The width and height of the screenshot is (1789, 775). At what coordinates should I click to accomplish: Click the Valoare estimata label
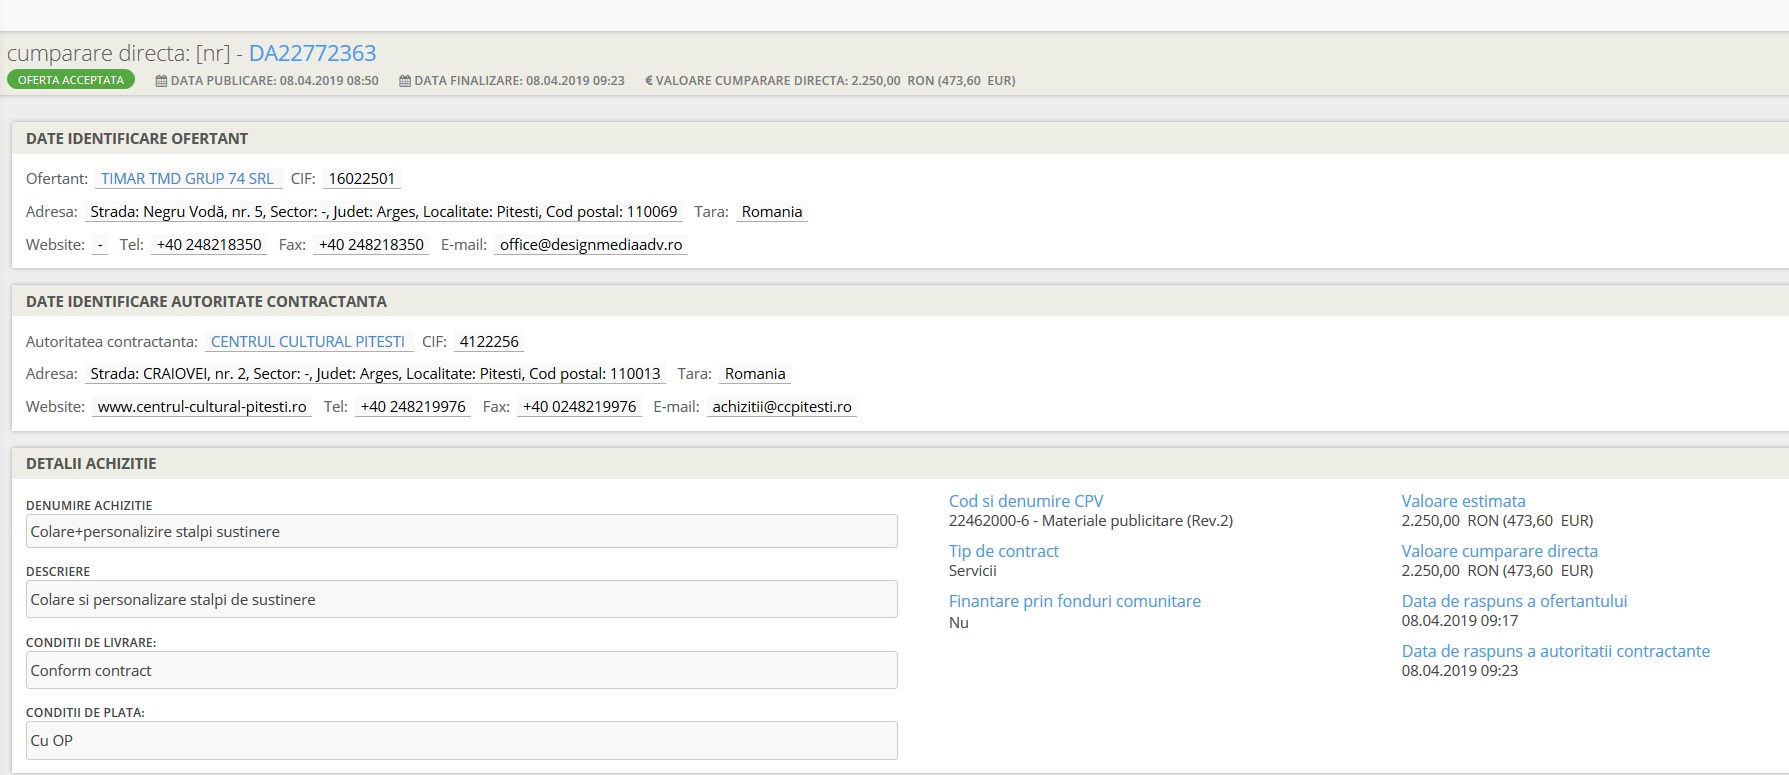tap(1464, 501)
